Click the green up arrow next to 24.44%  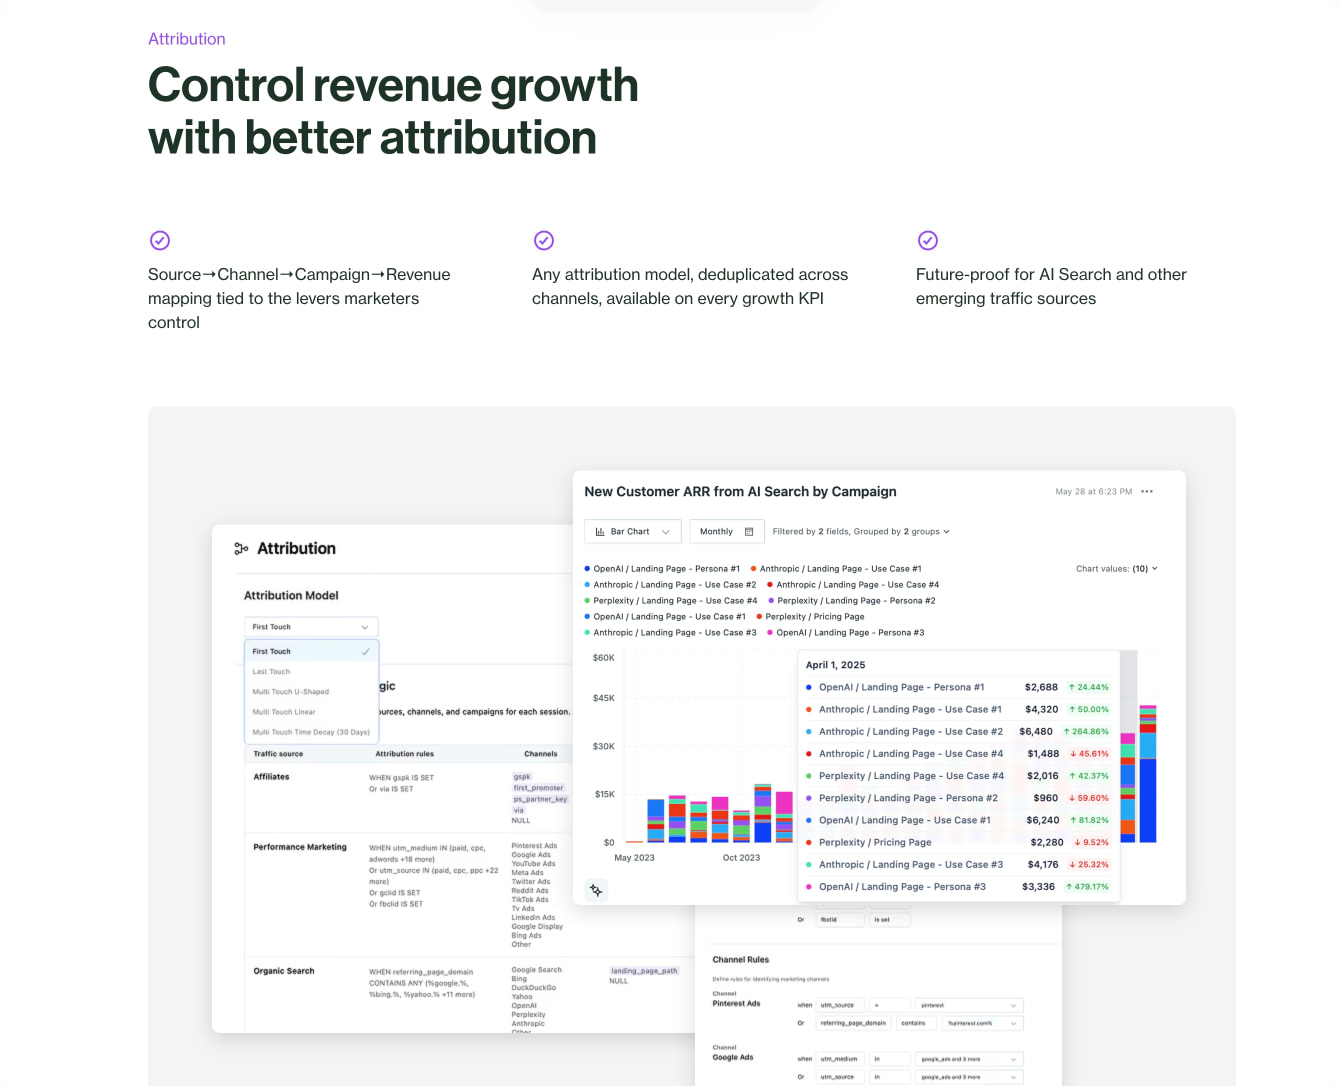click(x=1072, y=687)
